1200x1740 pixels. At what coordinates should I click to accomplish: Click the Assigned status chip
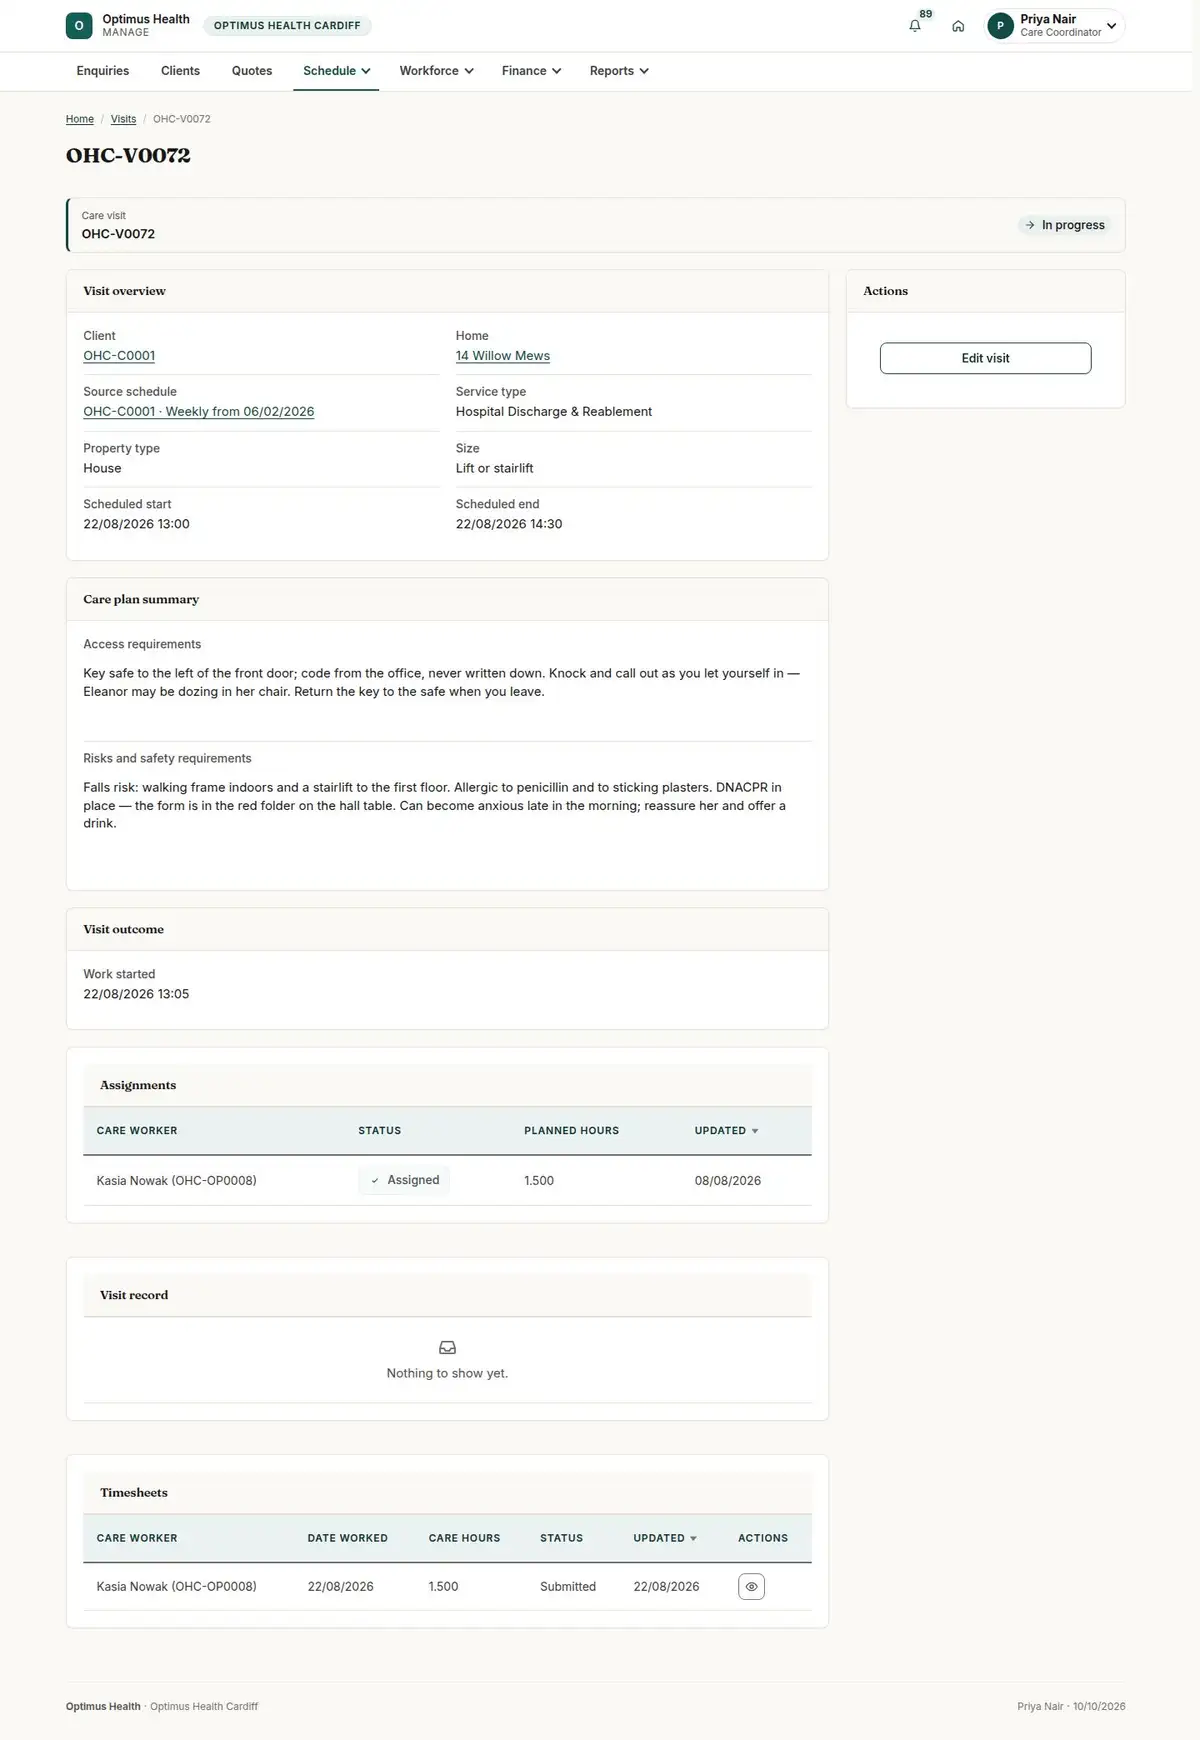[x=404, y=1180]
